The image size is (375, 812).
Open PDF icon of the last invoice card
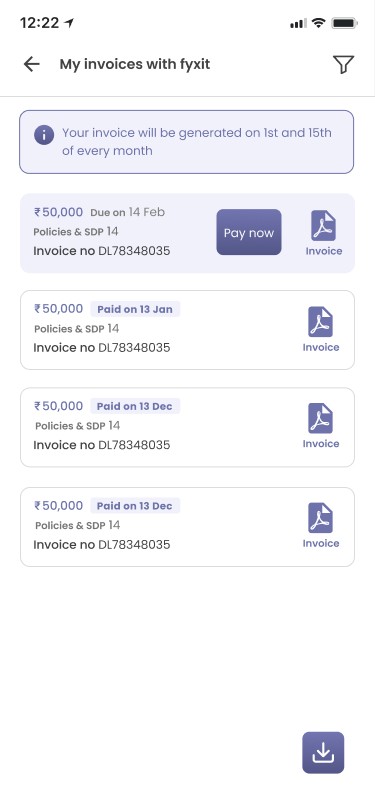(321, 518)
